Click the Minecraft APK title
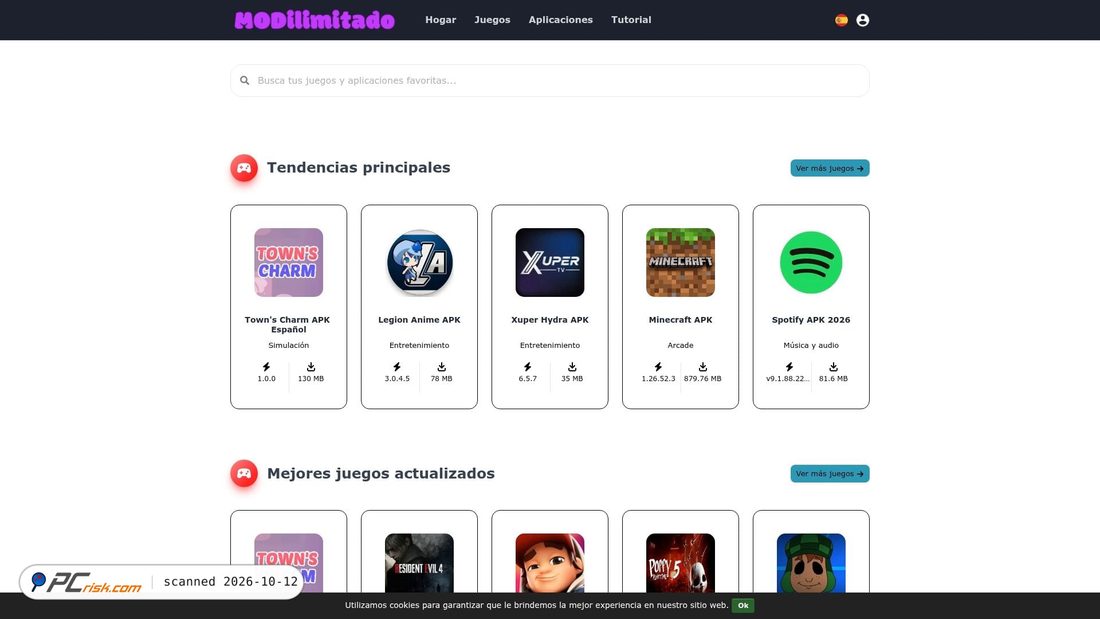This screenshot has height=619, width=1100. coord(680,320)
